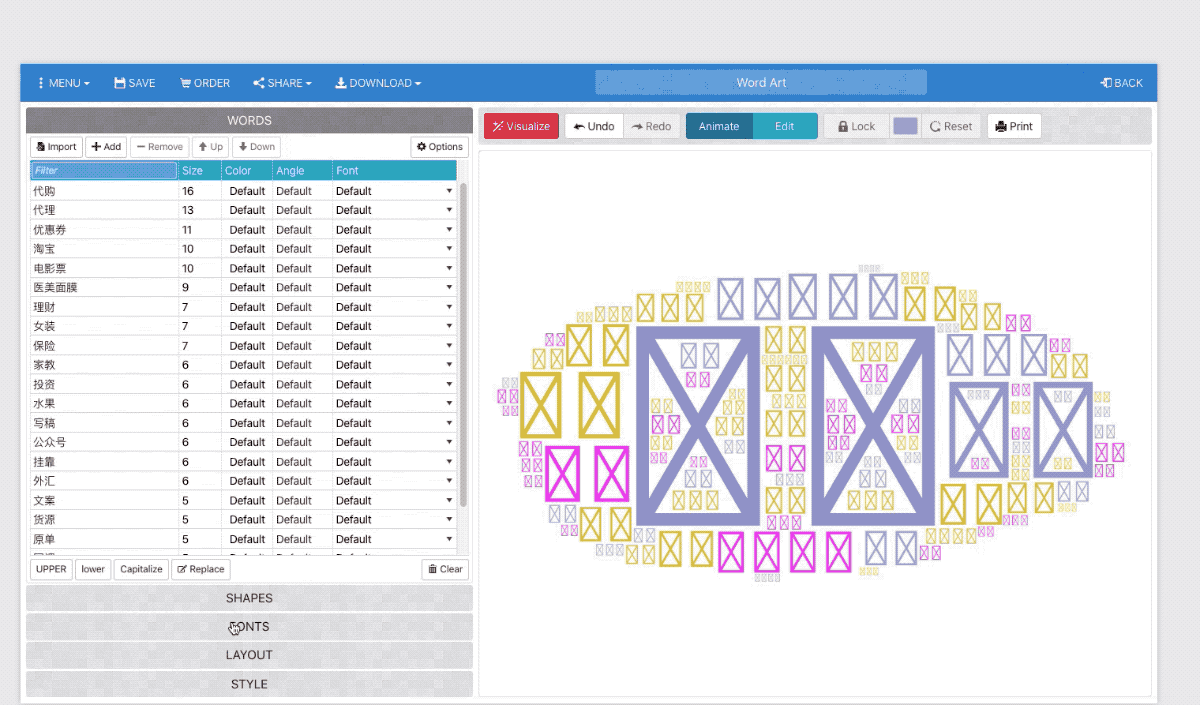This screenshot has height=705, width=1200.
Task: Click the Lock padlock button
Action: tap(856, 126)
